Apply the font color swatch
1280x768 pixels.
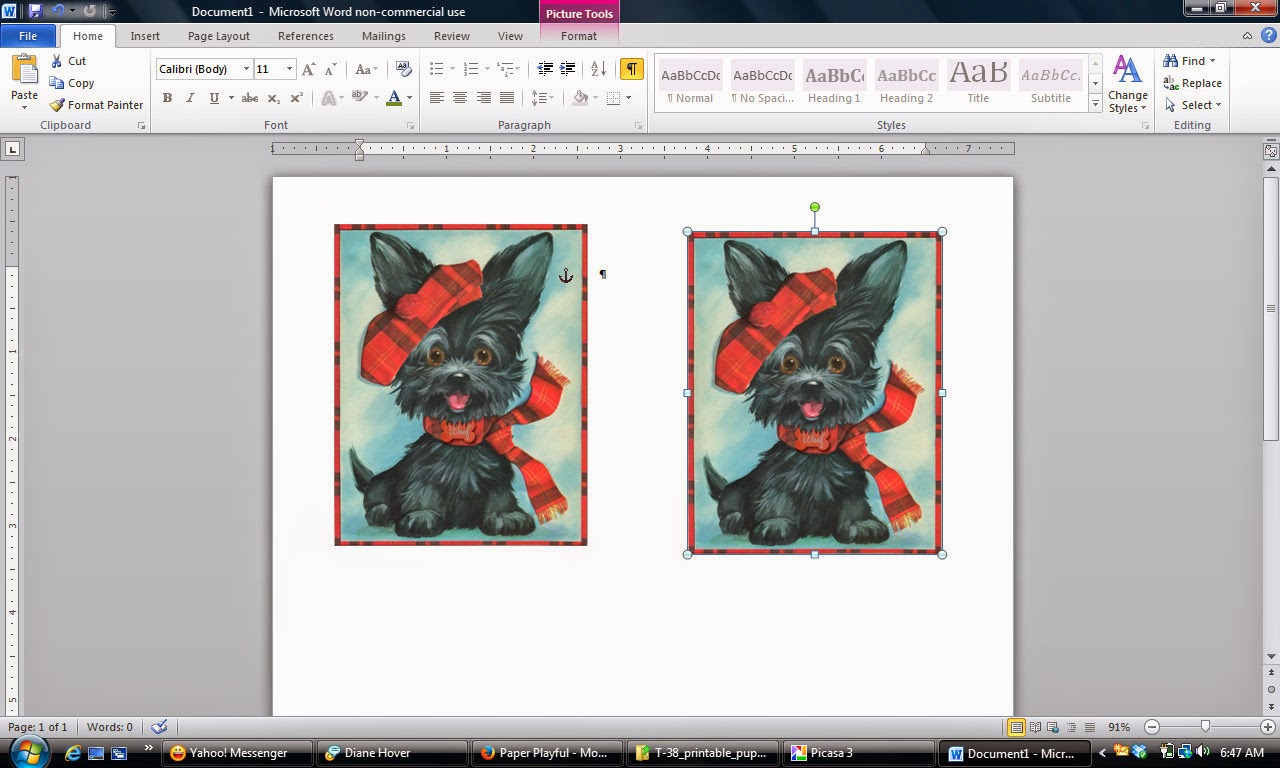point(394,98)
